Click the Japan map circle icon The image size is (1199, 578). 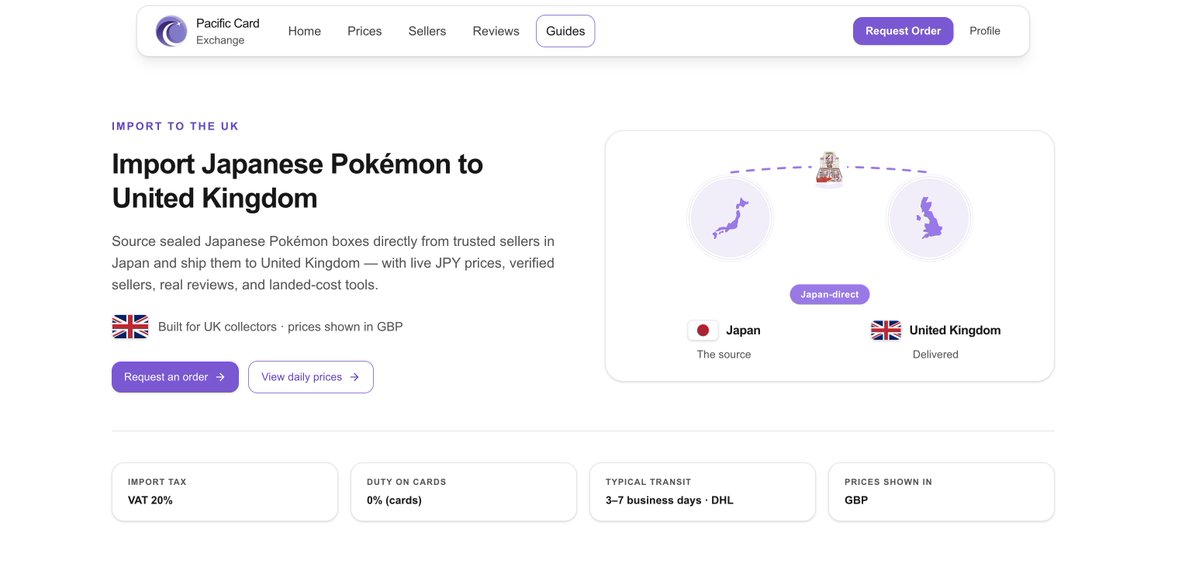(730, 218)
